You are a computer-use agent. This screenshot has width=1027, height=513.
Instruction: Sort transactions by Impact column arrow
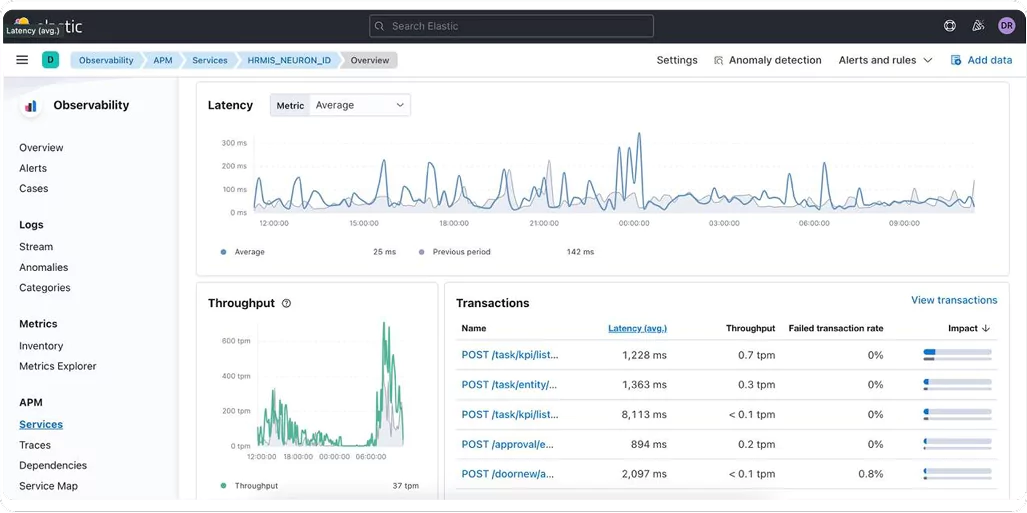tap(986, 328)
